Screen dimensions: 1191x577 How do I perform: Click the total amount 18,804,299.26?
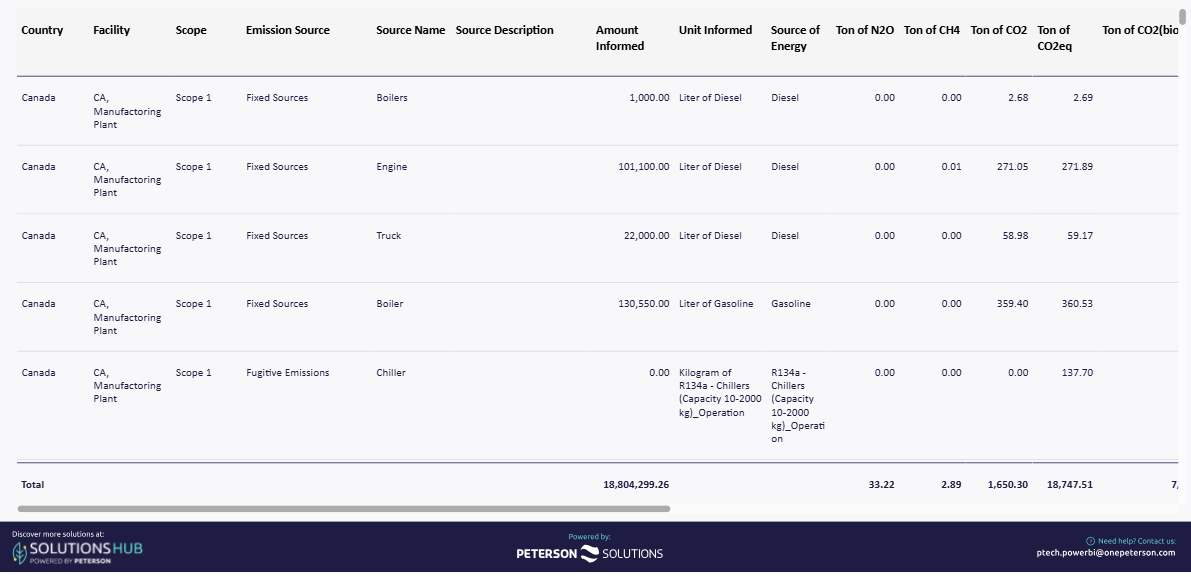click(636, 484)
